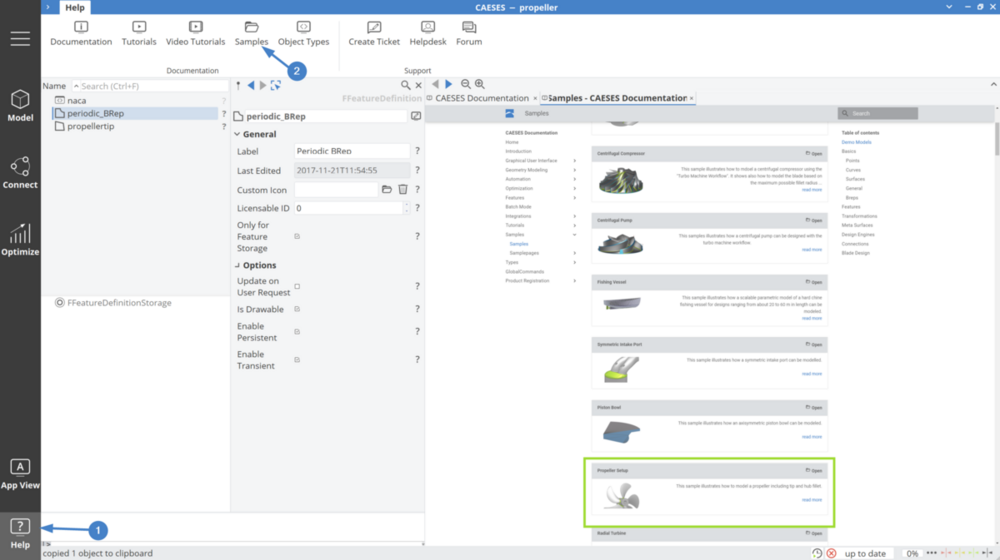Edit the periodic_BRep feature definition
The image size is (1000, 560).
pyautogui.click(x=416, y=115)
